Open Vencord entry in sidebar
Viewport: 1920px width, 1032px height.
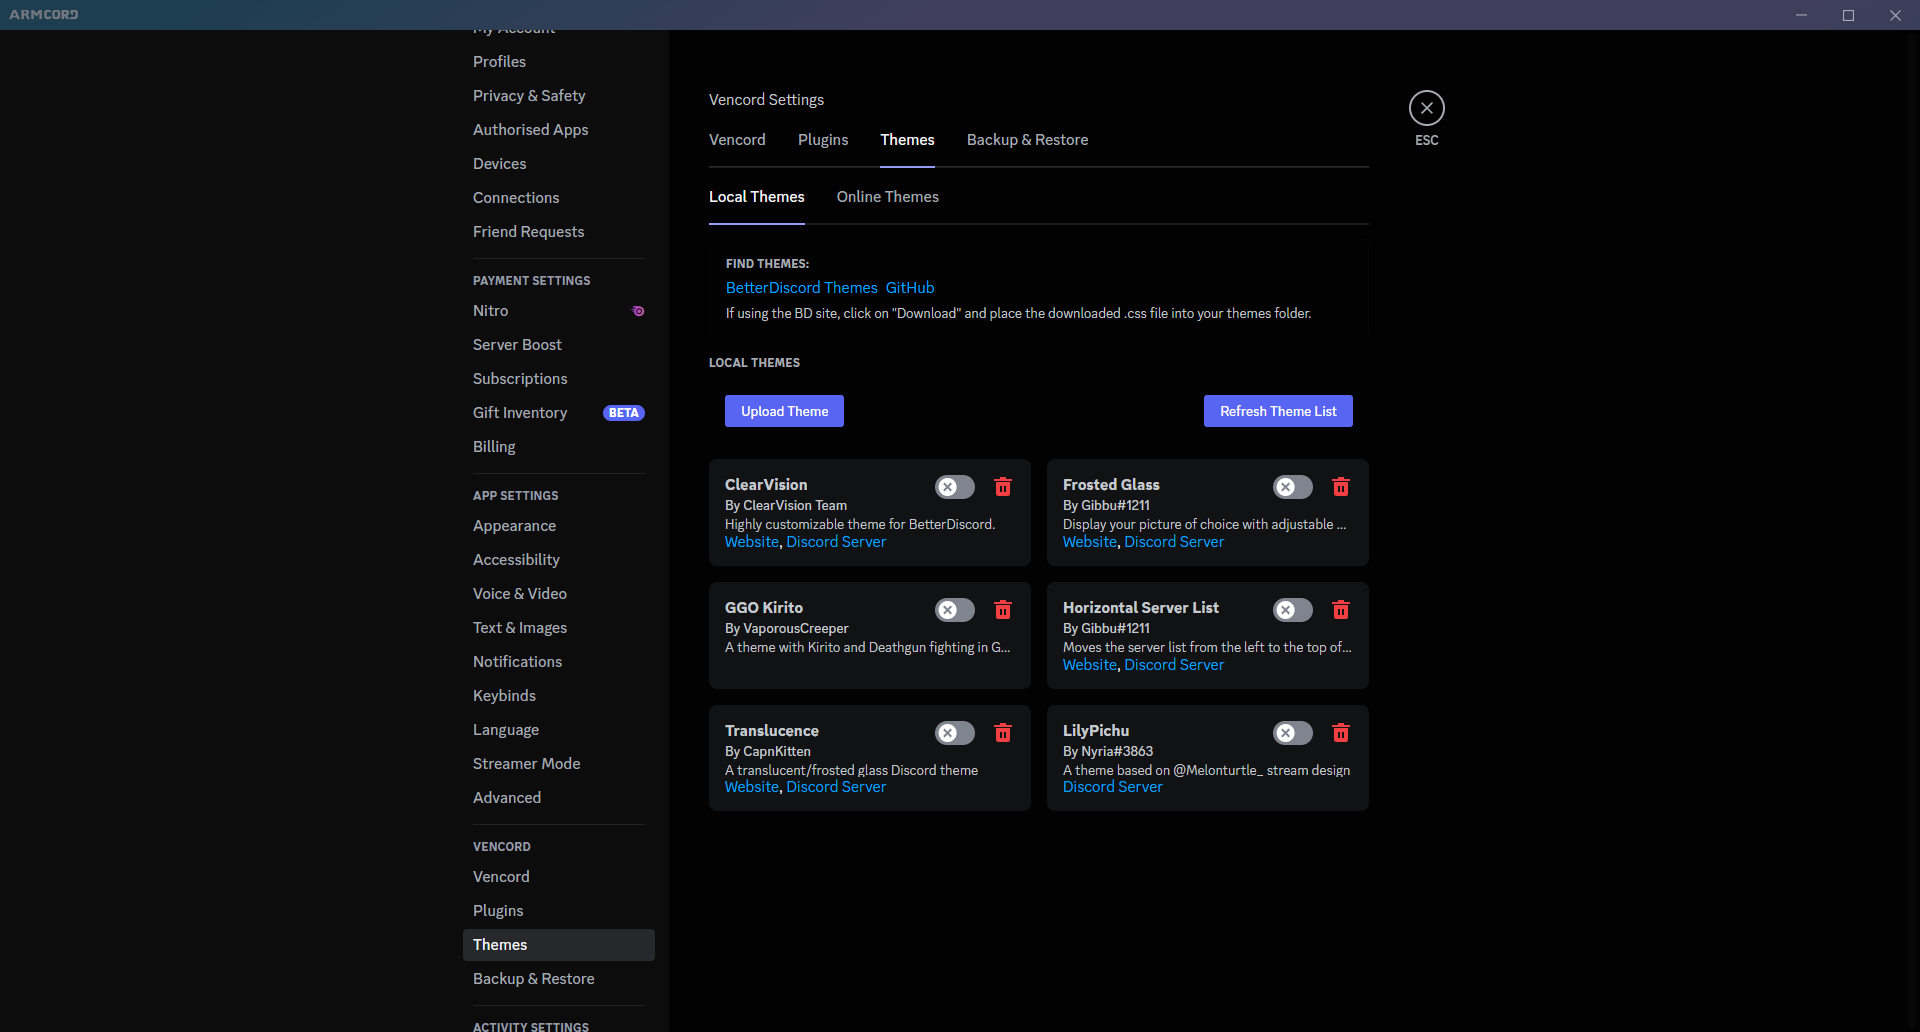click(559, 877)
